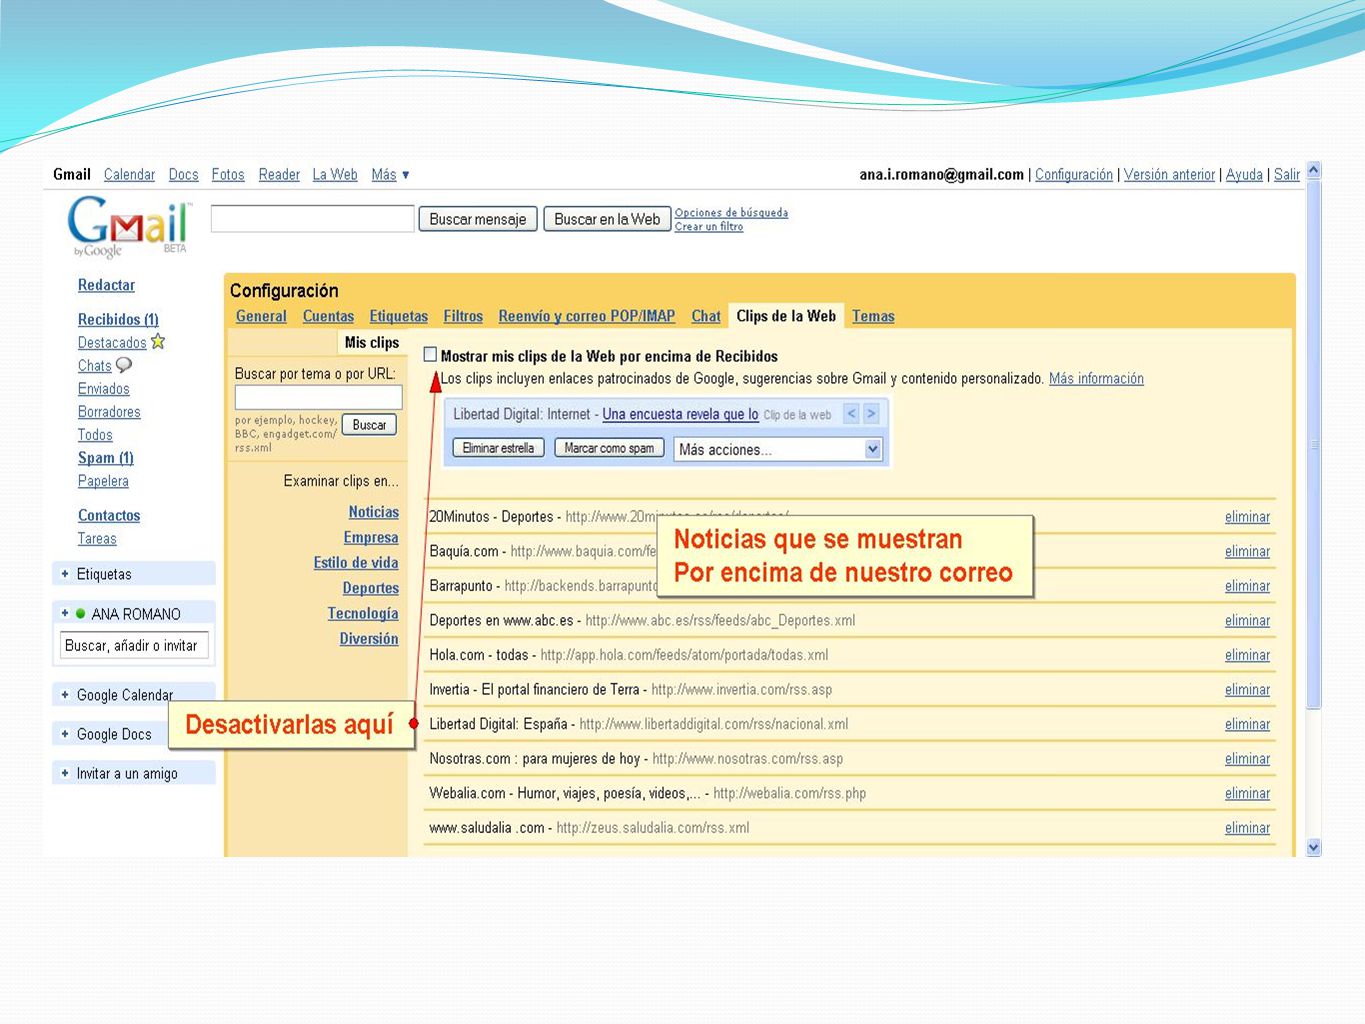Expand the Etiquetas panel
This screenshot has width=1365, height=1024.
[65, 574]
